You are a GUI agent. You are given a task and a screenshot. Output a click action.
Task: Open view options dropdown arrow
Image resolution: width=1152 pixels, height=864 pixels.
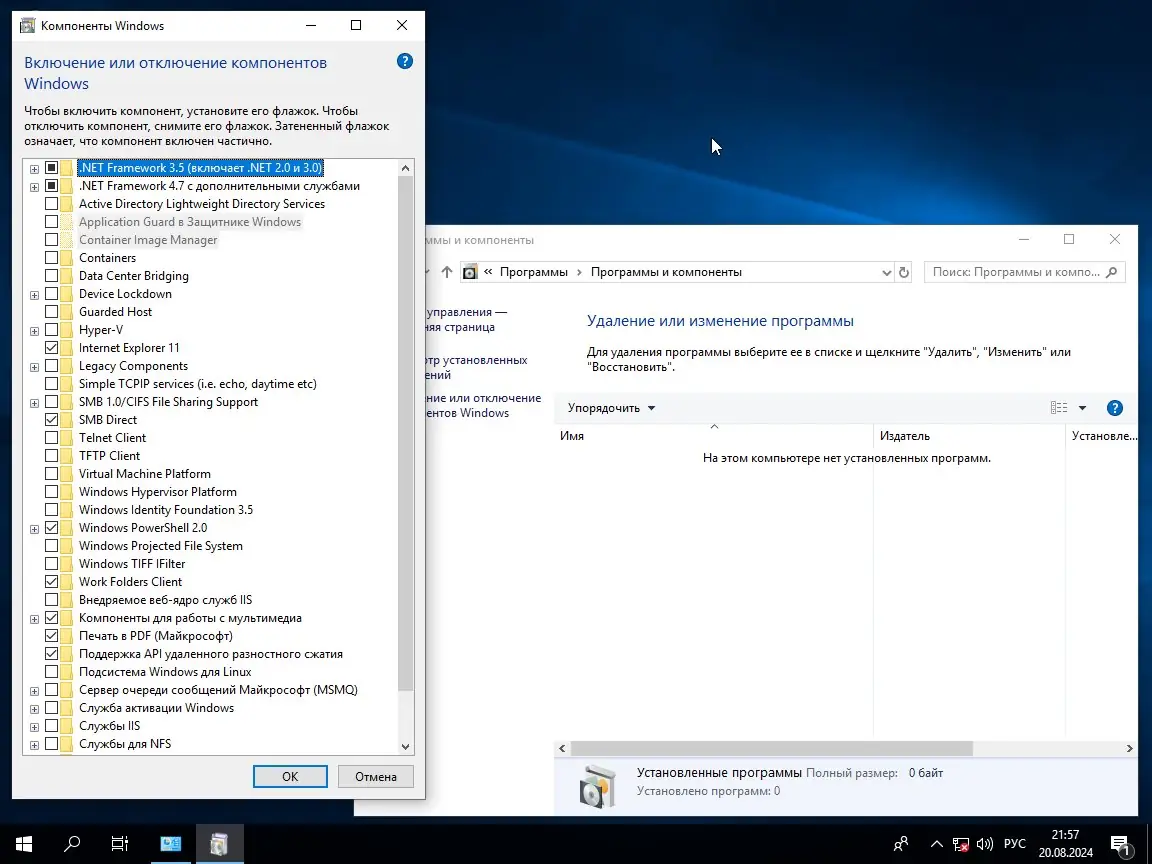1082,408
